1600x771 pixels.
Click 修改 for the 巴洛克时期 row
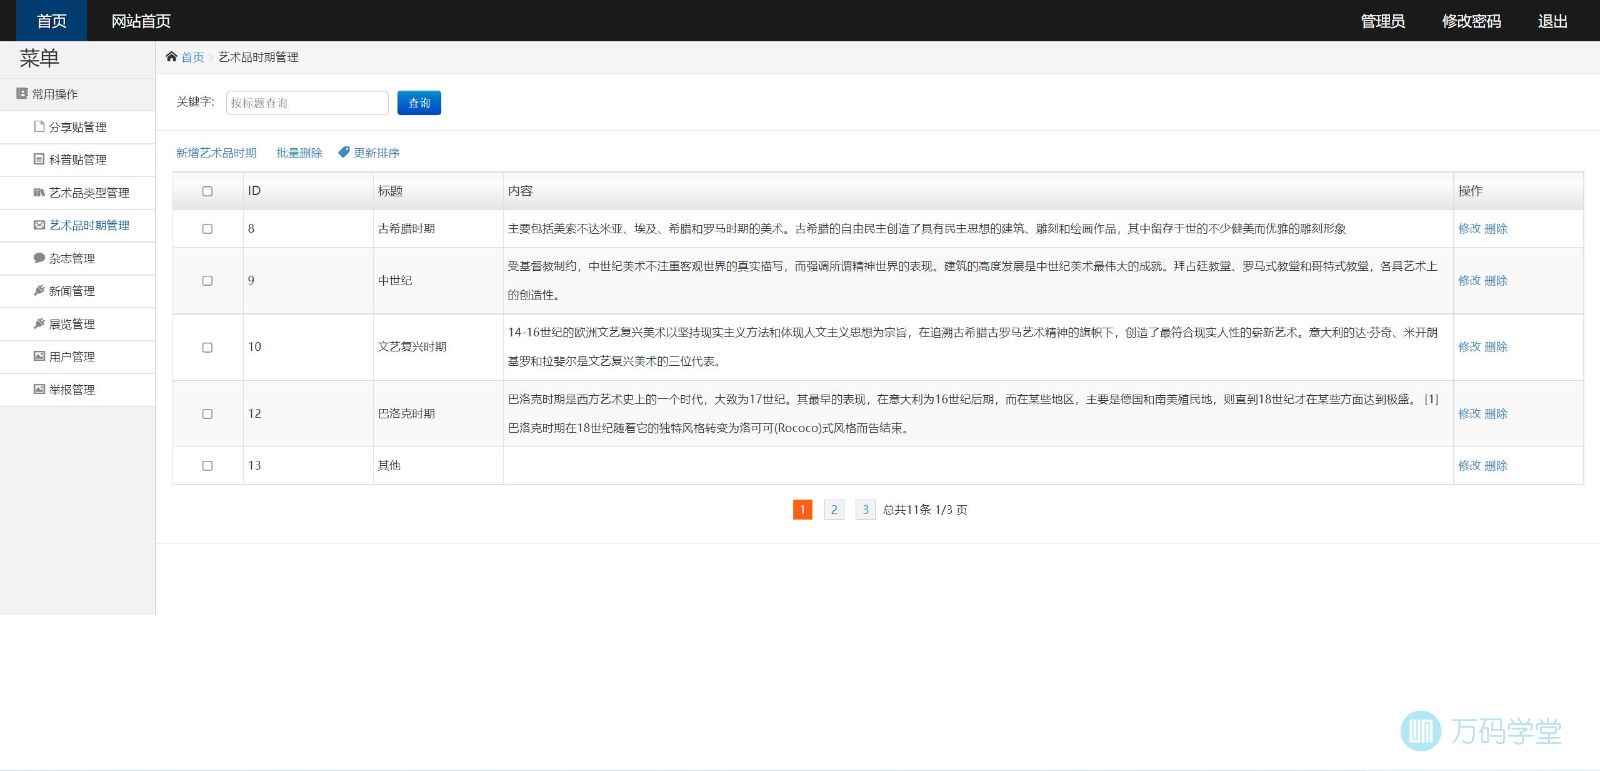pyautogui.click(x=1469, y=414)
